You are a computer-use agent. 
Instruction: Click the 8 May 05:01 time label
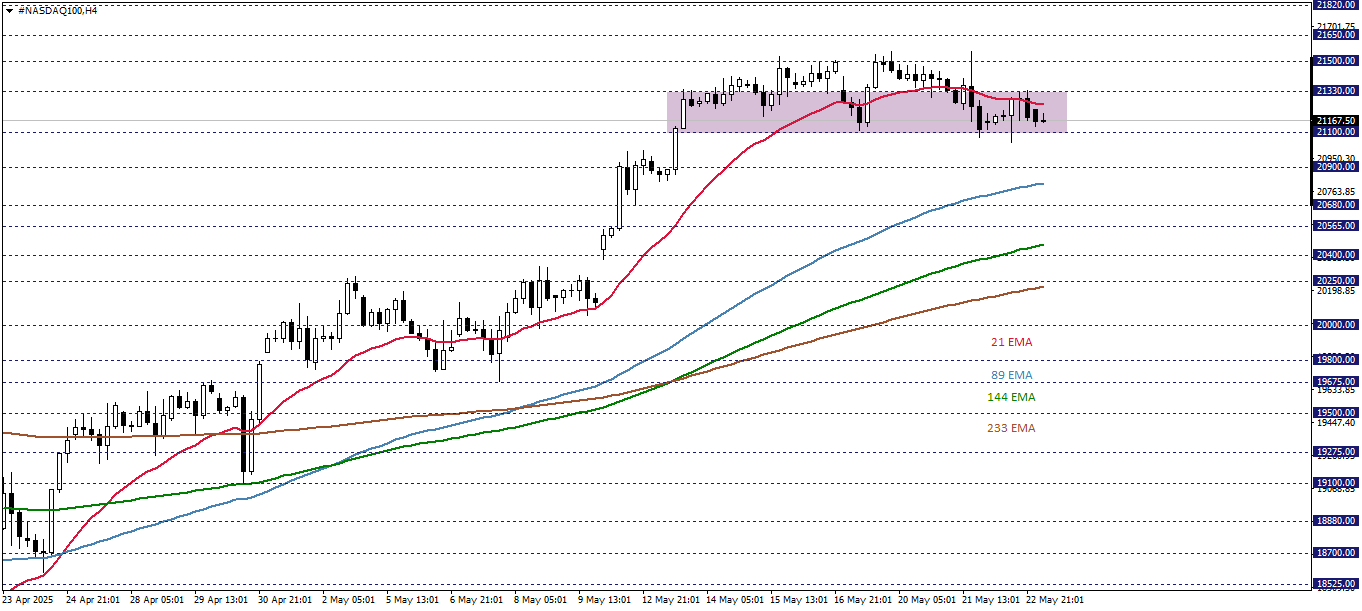[540, 600]
